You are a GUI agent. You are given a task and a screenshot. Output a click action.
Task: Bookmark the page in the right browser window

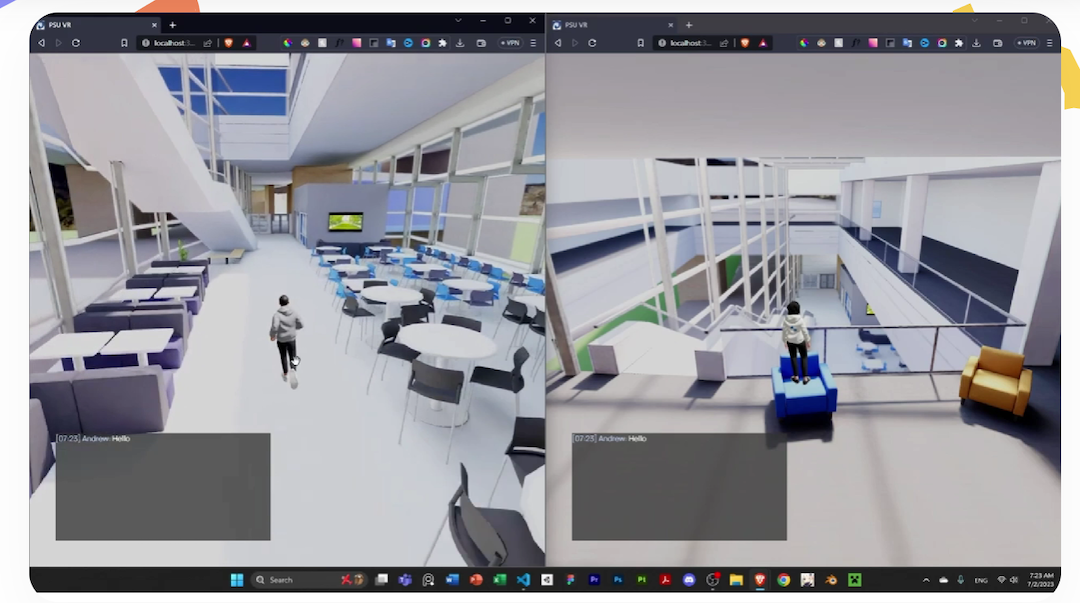[641, 43]
